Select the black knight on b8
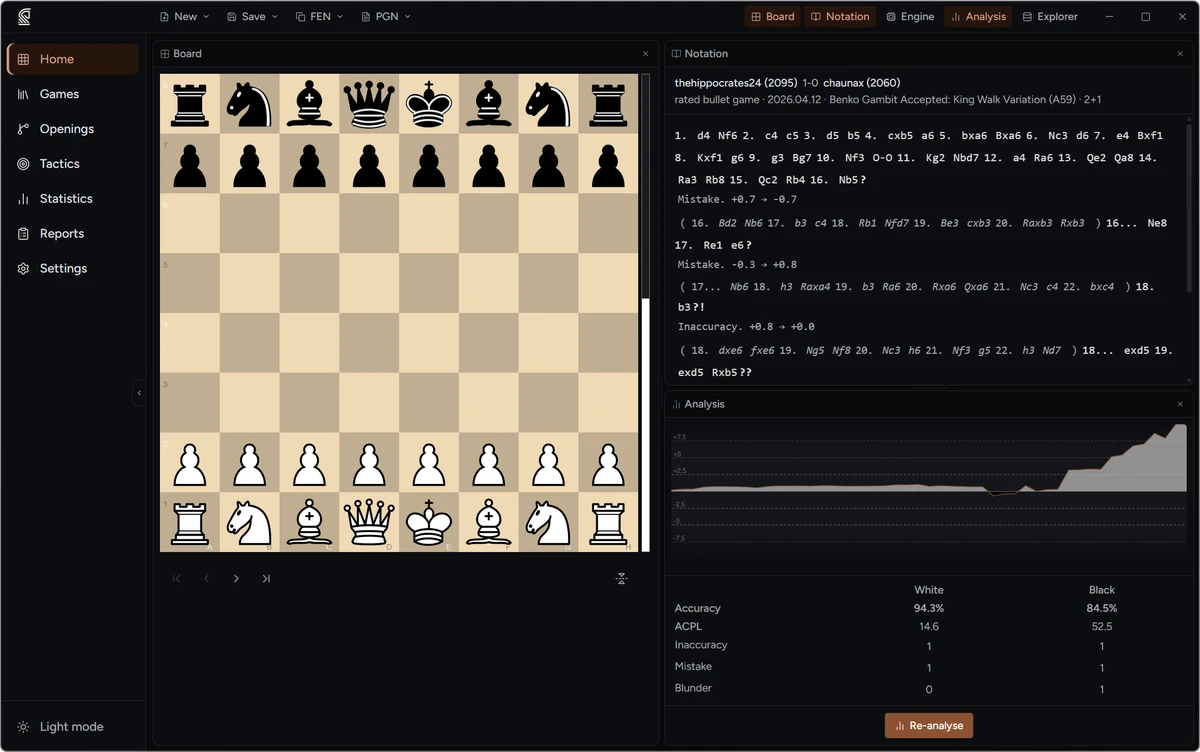The height and width of the screenshot is (752, 1200). click(x=249, y=103)
